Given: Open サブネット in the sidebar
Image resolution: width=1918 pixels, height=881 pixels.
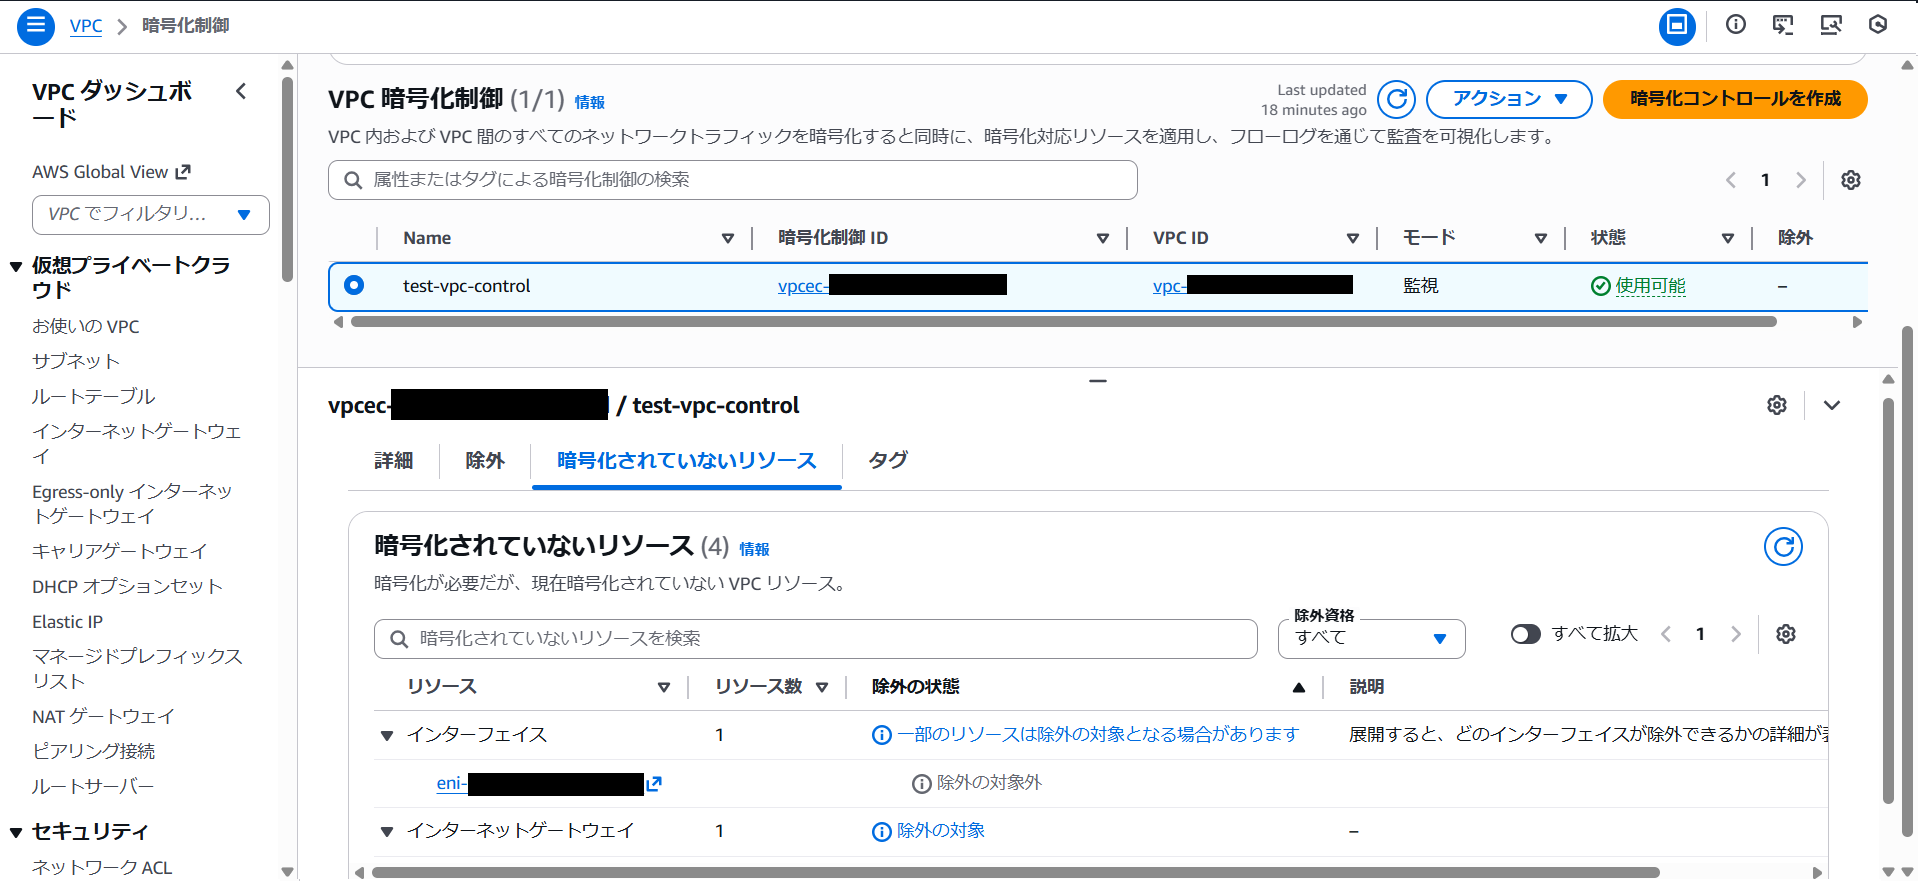Looking at the screenshot, I should [x=76, y=361].
